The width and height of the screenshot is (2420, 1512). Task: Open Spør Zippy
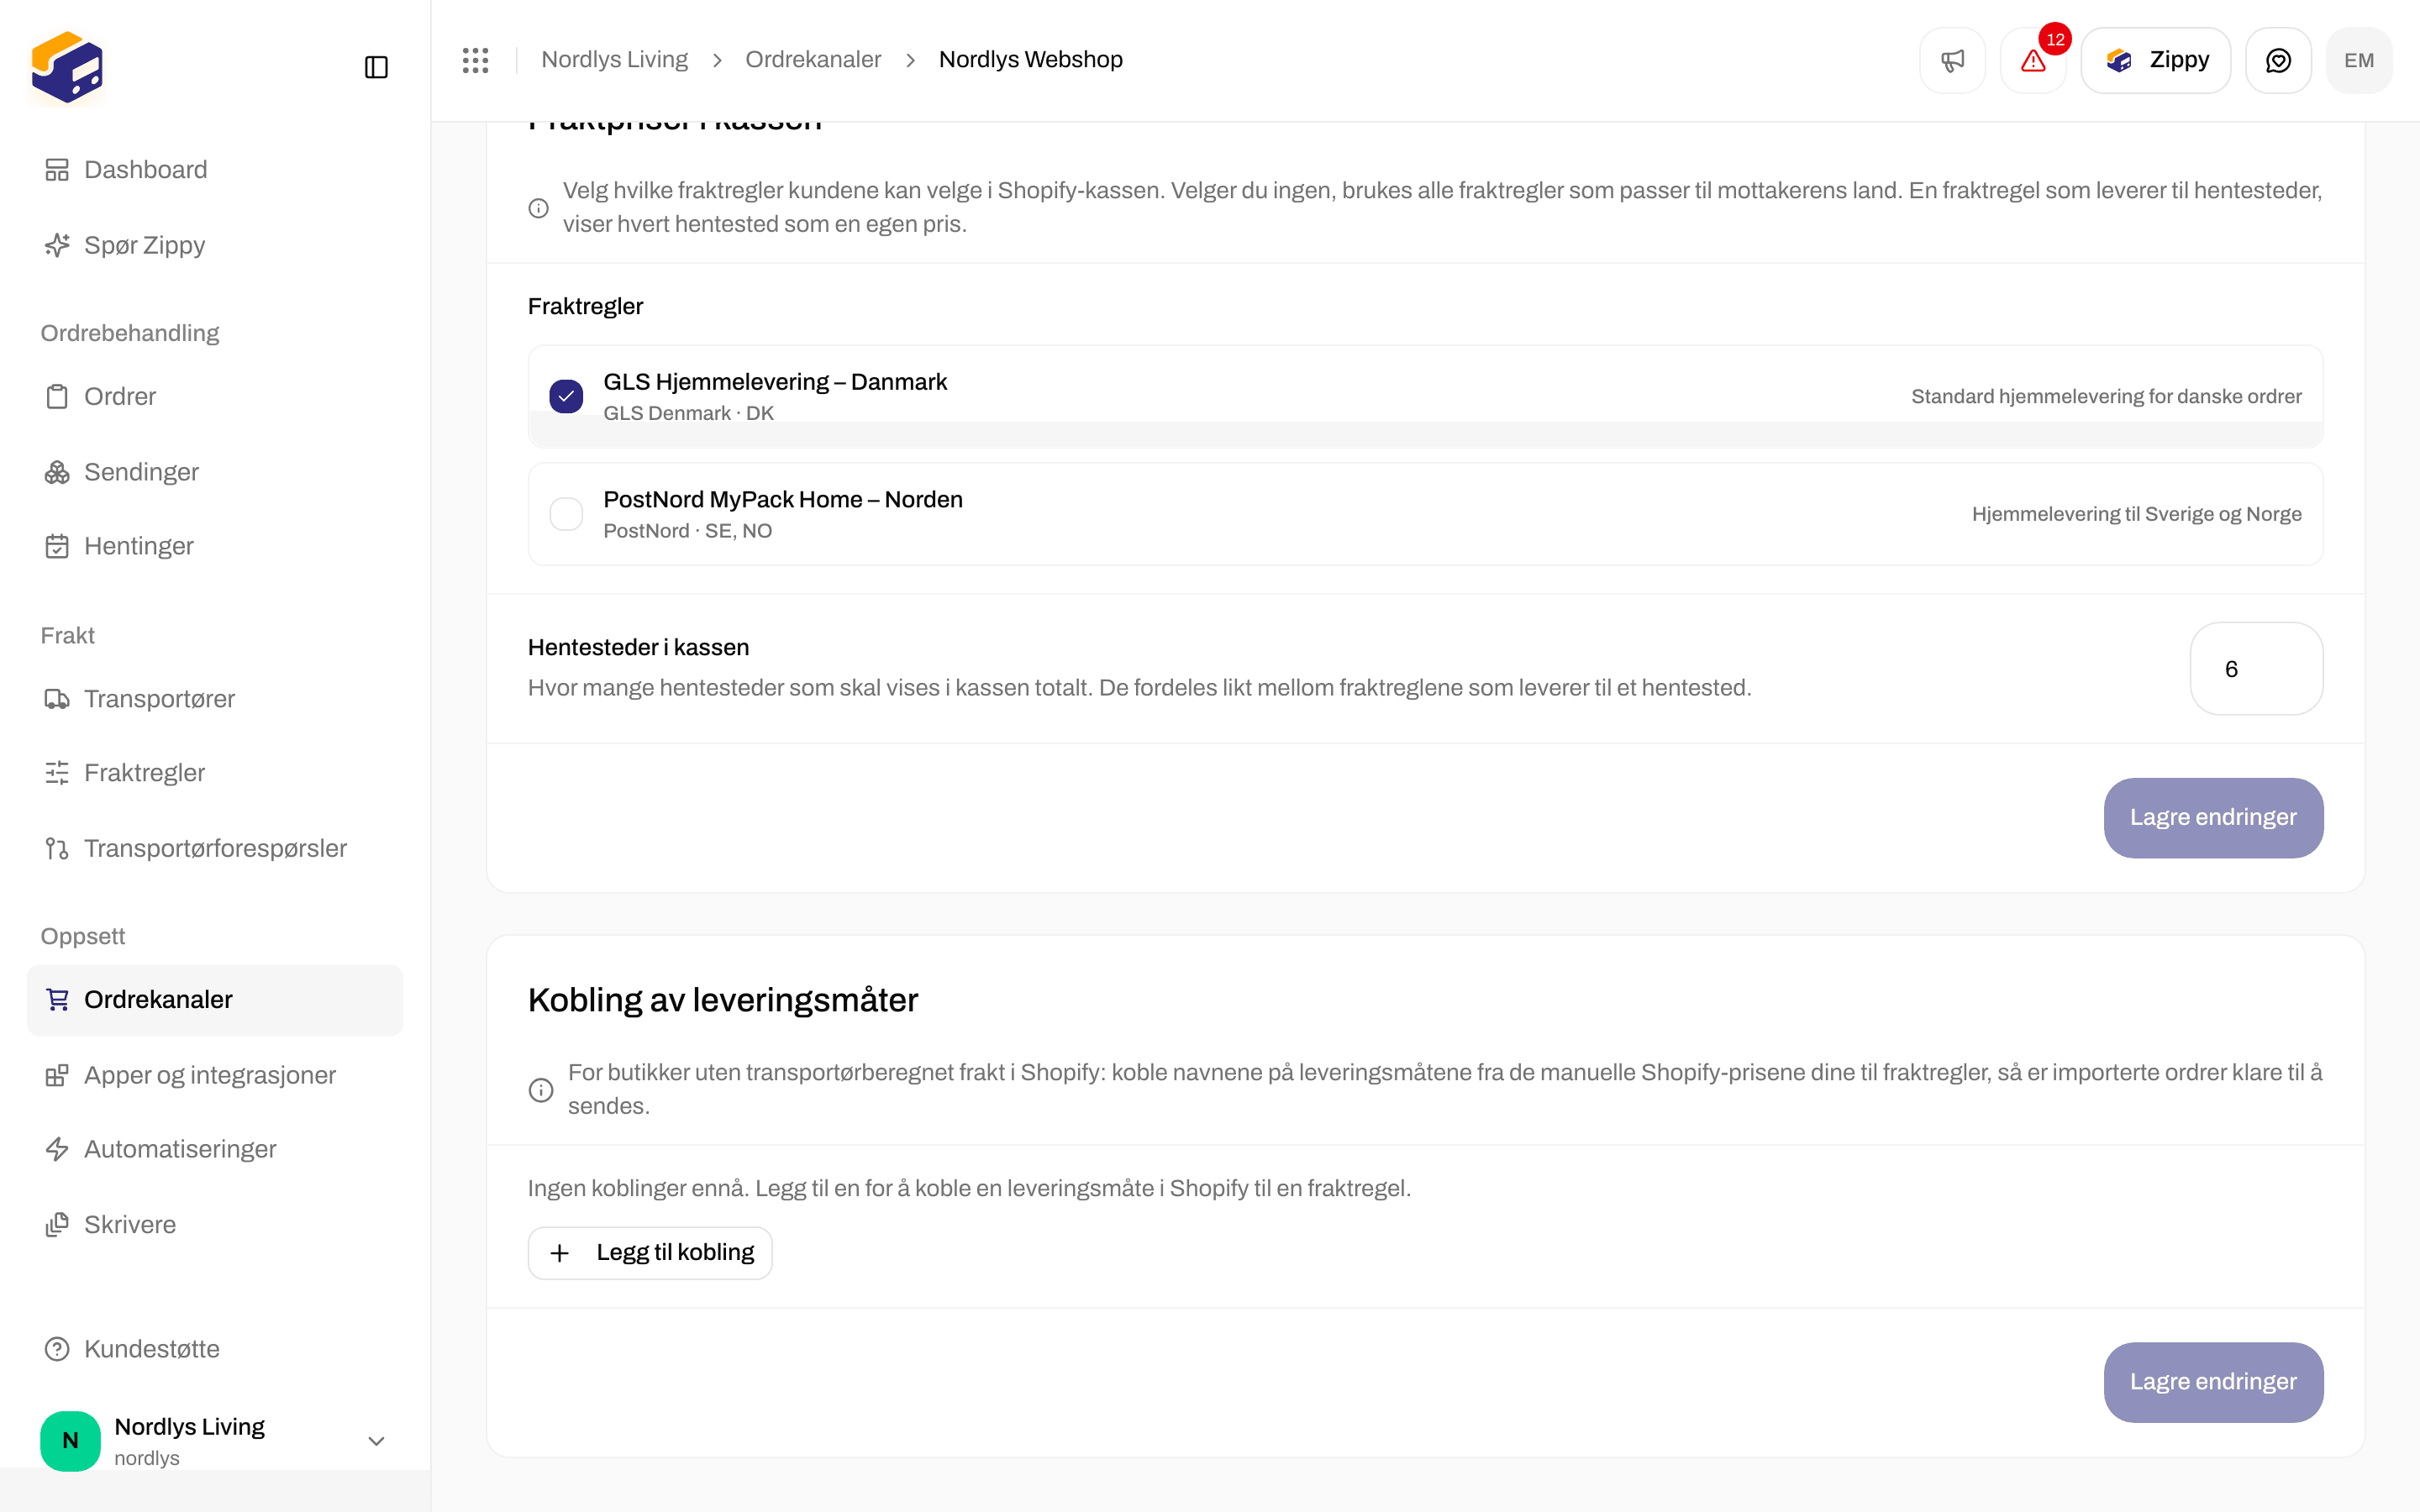(215, 245)
